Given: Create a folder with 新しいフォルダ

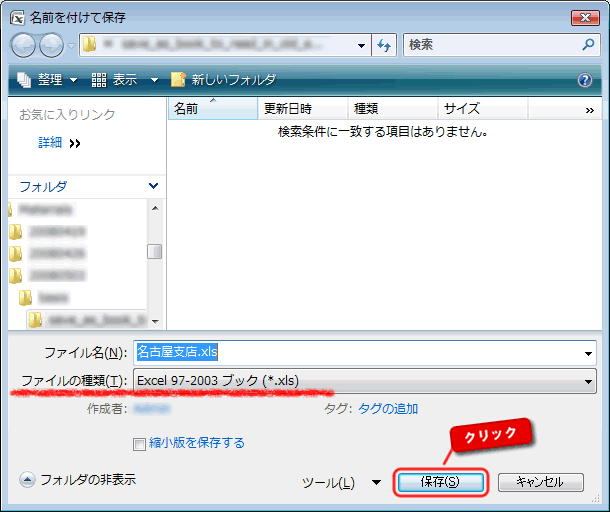Looking at the screenshot, I should 223,80.
